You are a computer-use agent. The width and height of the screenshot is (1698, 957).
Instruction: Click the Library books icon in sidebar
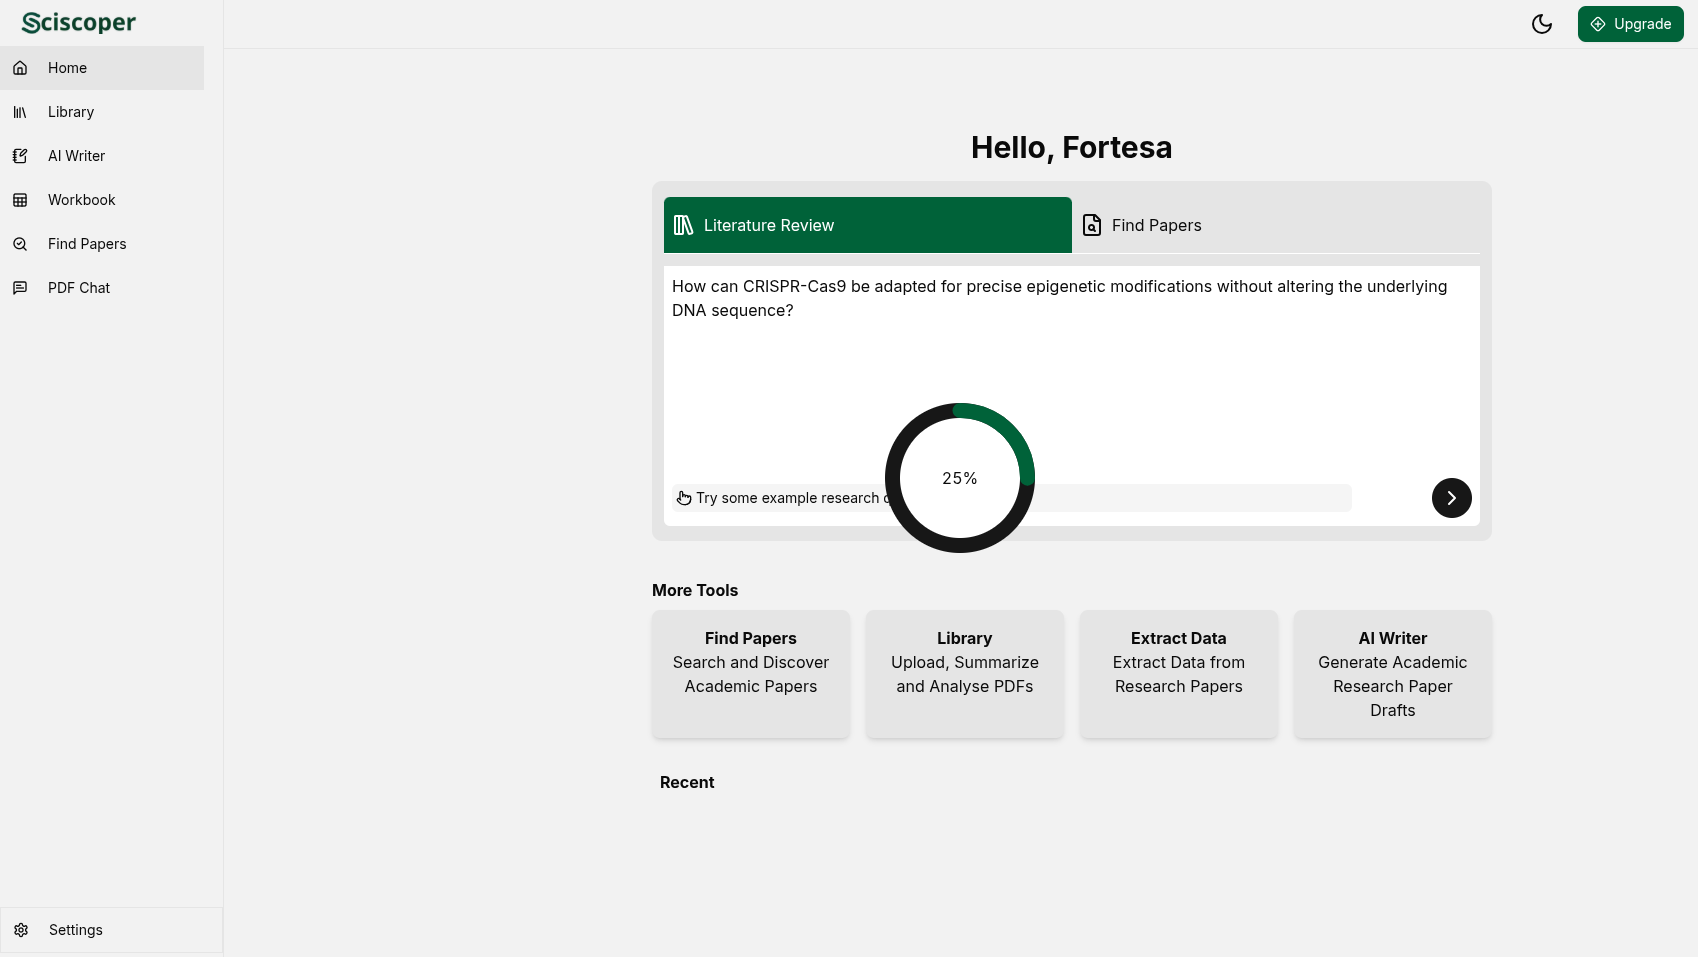[20, 112]
